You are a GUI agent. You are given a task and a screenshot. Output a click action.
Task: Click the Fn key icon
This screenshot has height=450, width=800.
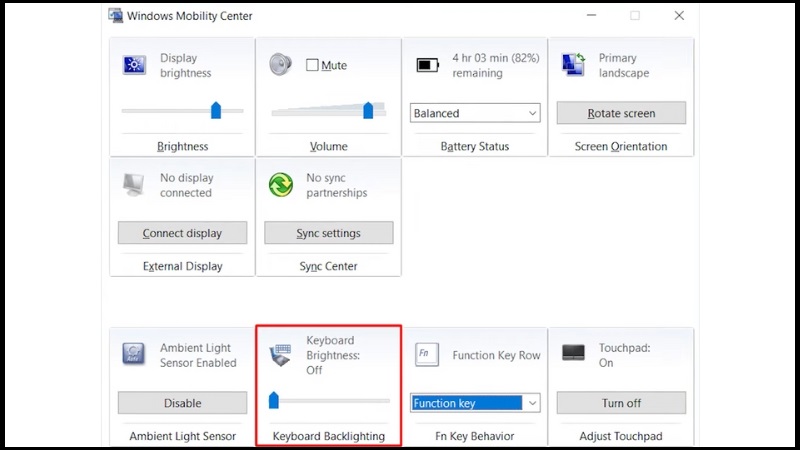[x=427, y=354]
